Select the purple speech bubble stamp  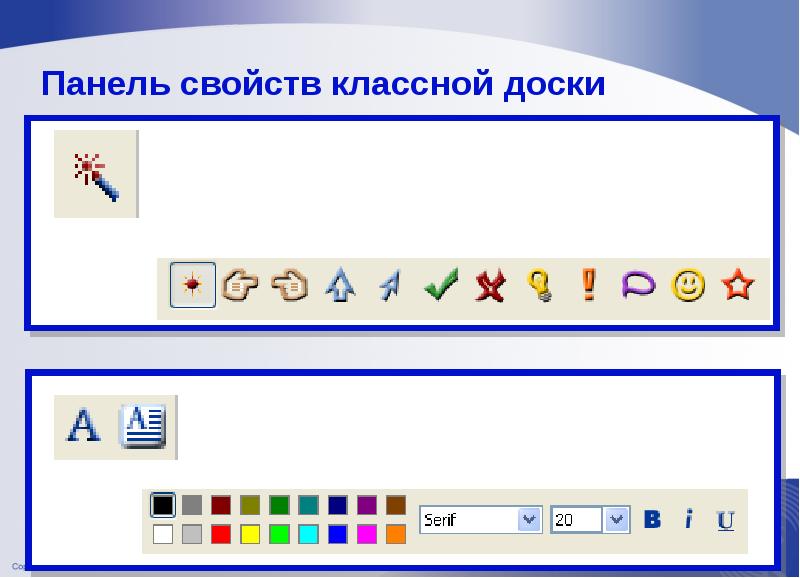(638, 286)
